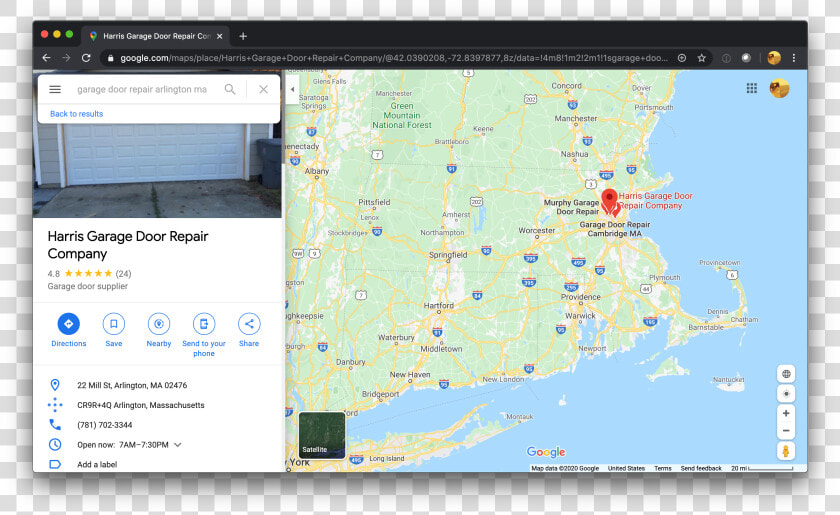Viewport: 840px width, 515px height.
Task: Click the address pin icon
Action: tap(55, 385)
